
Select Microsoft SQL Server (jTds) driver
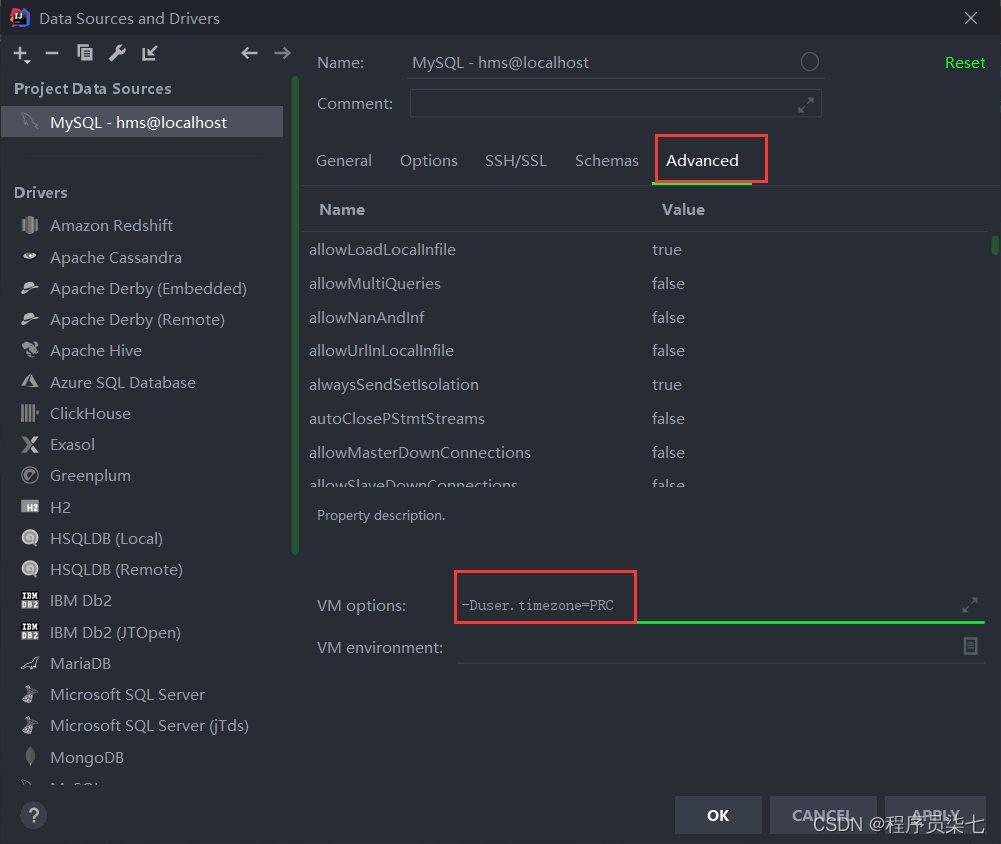[149, 726]
